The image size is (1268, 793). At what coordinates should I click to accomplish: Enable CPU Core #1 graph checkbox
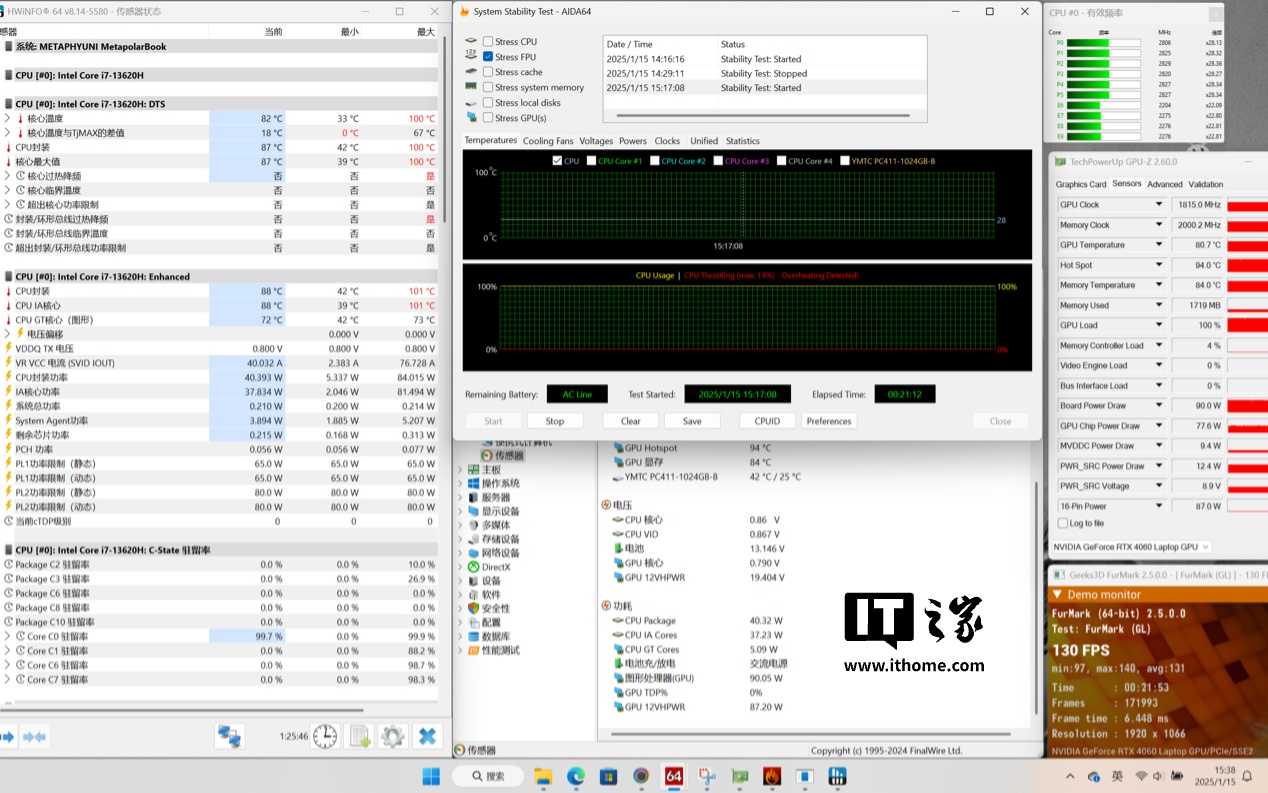[592, 160]
